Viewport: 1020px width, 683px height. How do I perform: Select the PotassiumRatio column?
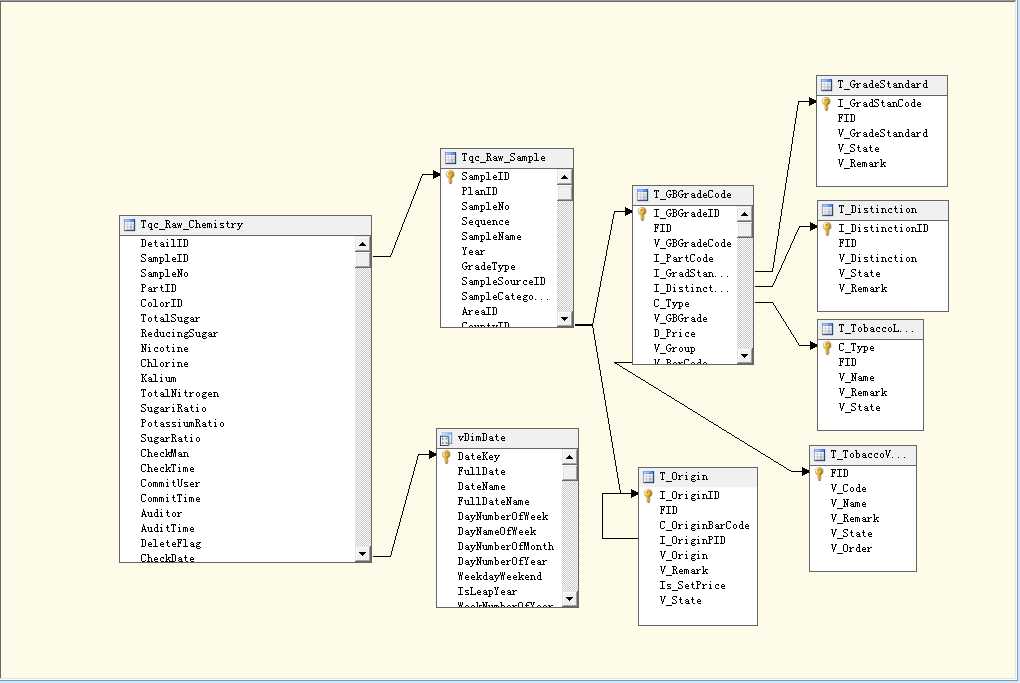coord(183,423)
